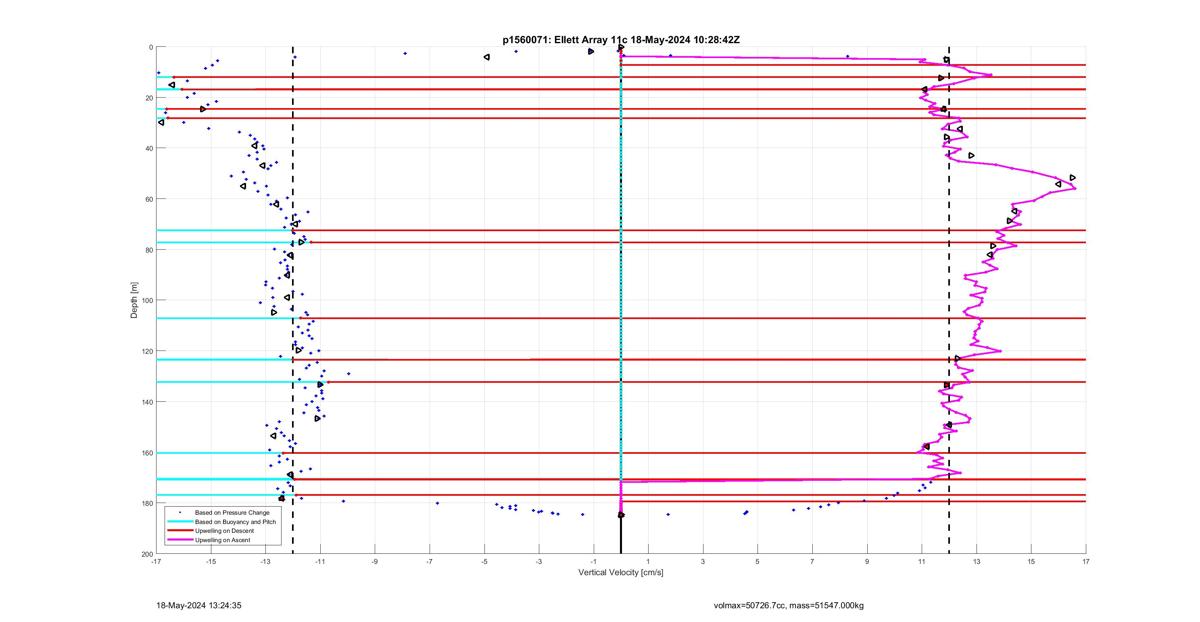Image resolution: width=1200 pixels, height=622 pixels.
Task: Click depth-axis tick label '180'
Action: click(x=146, y=503)
